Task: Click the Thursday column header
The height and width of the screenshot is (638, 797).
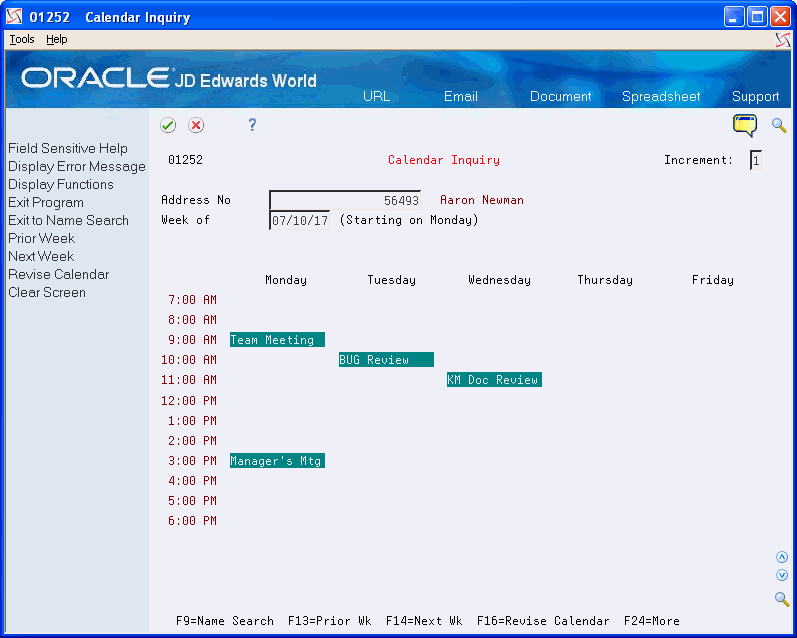Action: (605, 280)
